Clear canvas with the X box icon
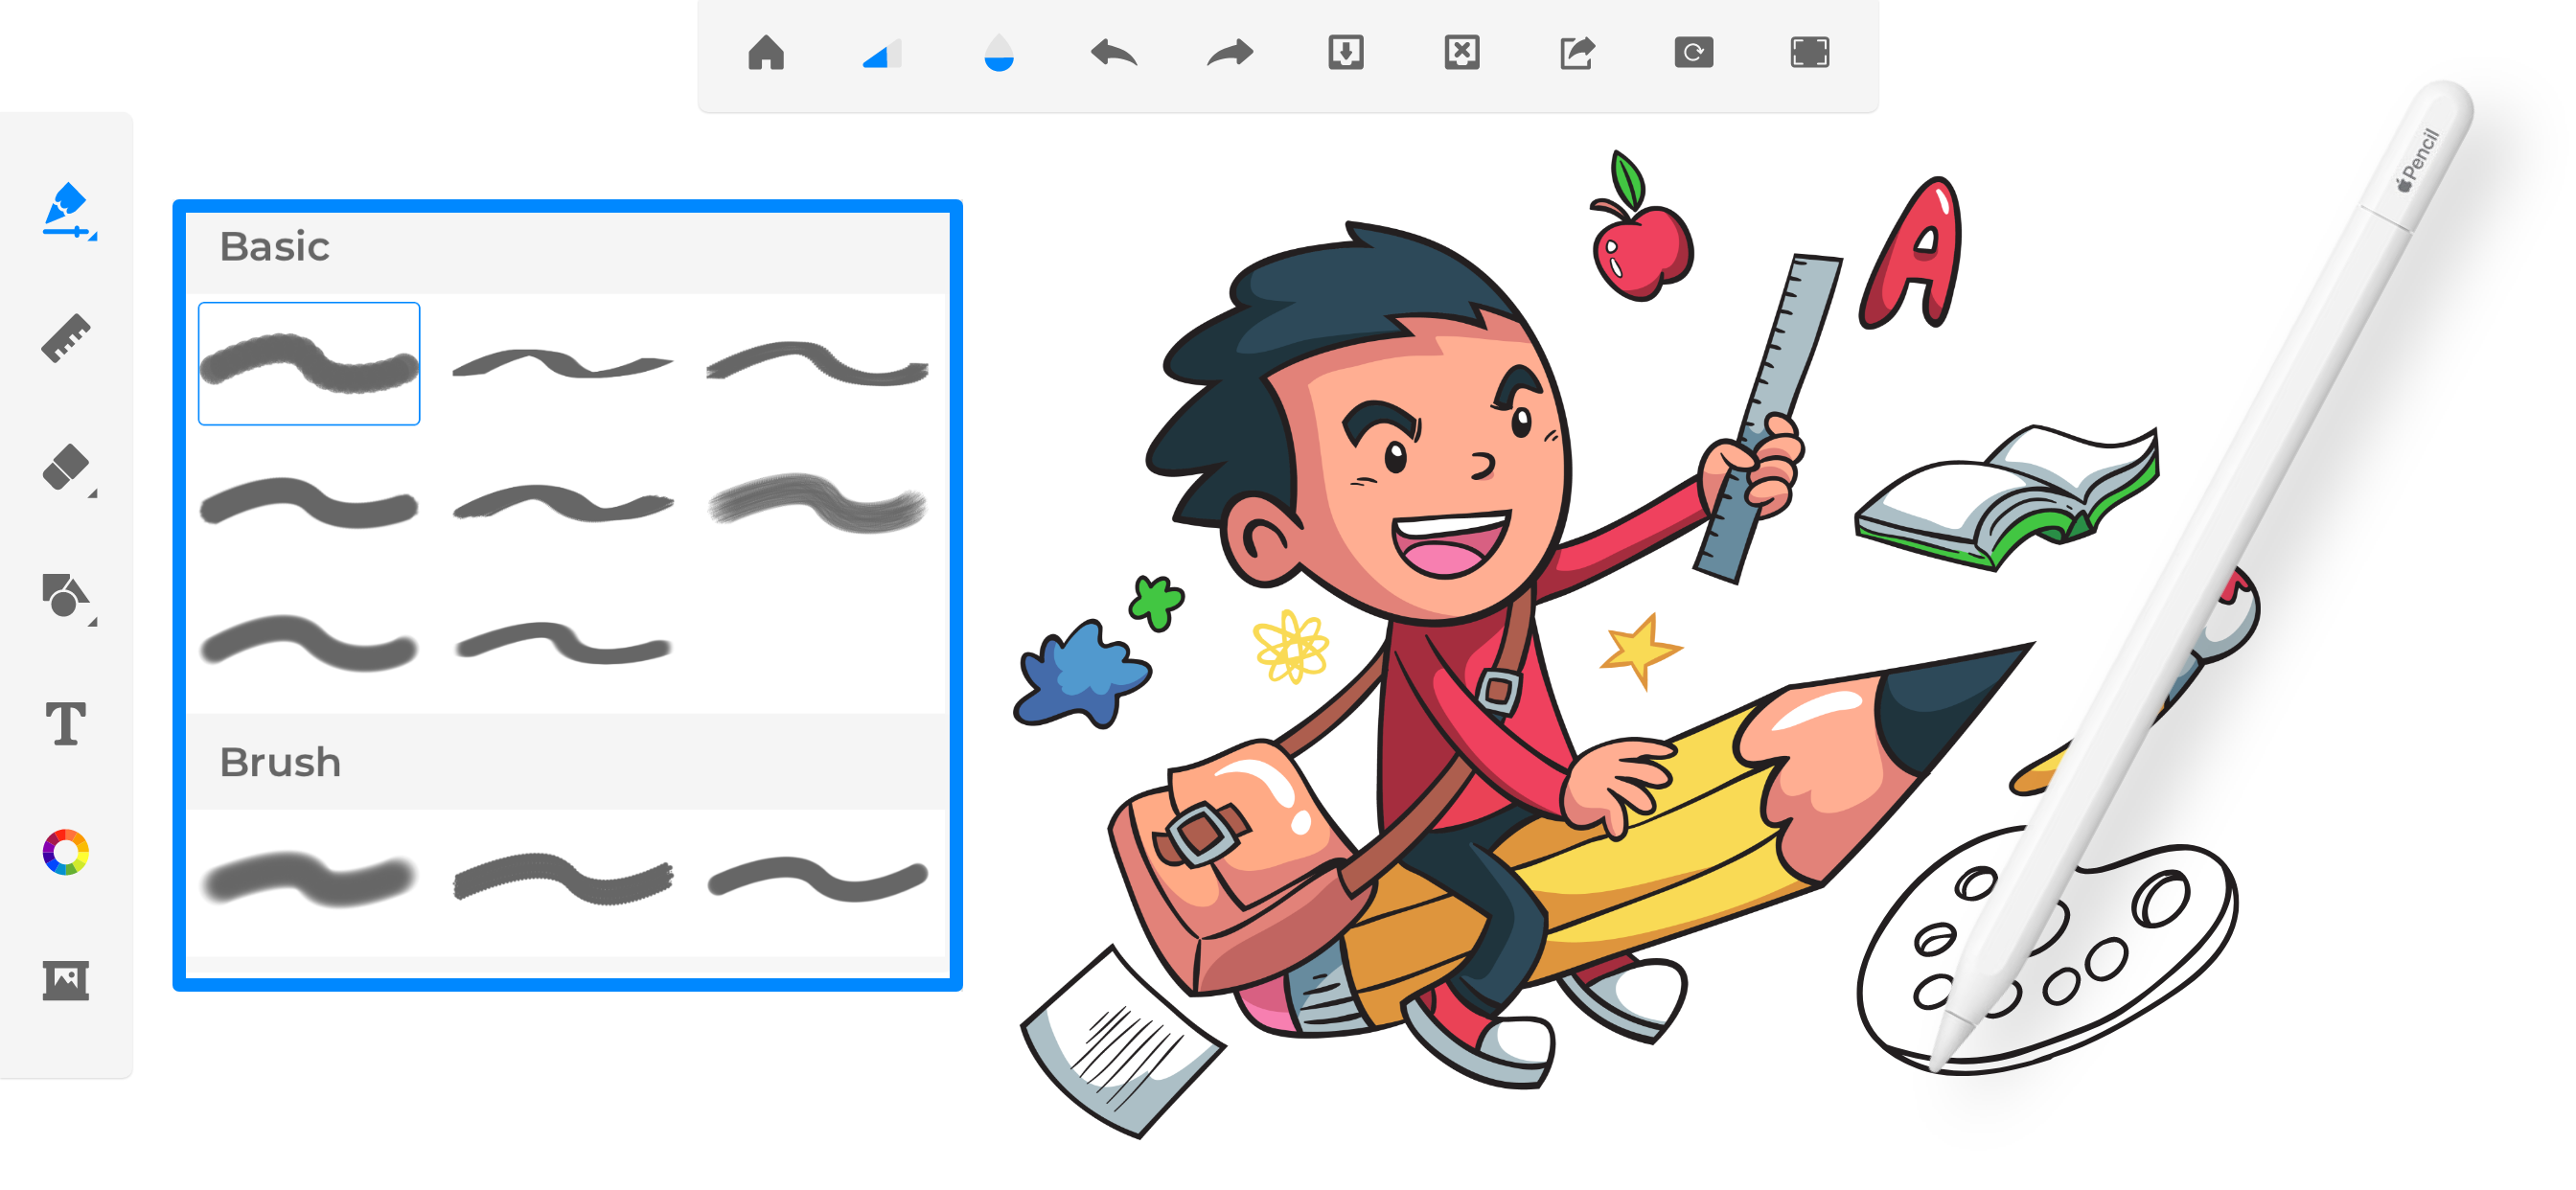 tap(1462, 53)
